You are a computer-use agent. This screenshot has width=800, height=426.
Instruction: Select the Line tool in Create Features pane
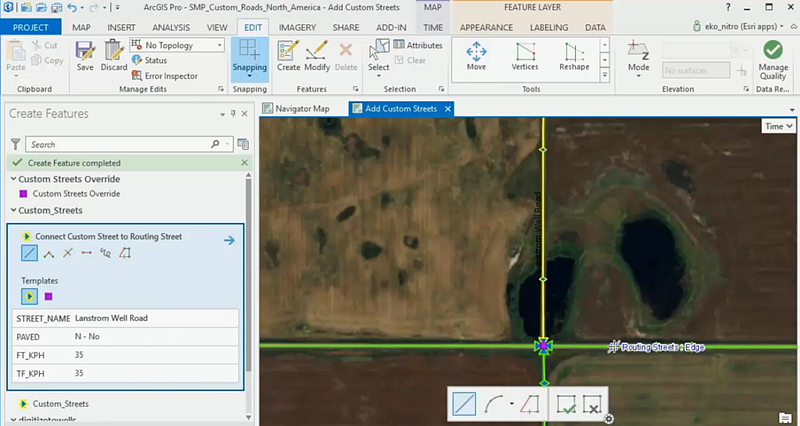tap(29, 254)
